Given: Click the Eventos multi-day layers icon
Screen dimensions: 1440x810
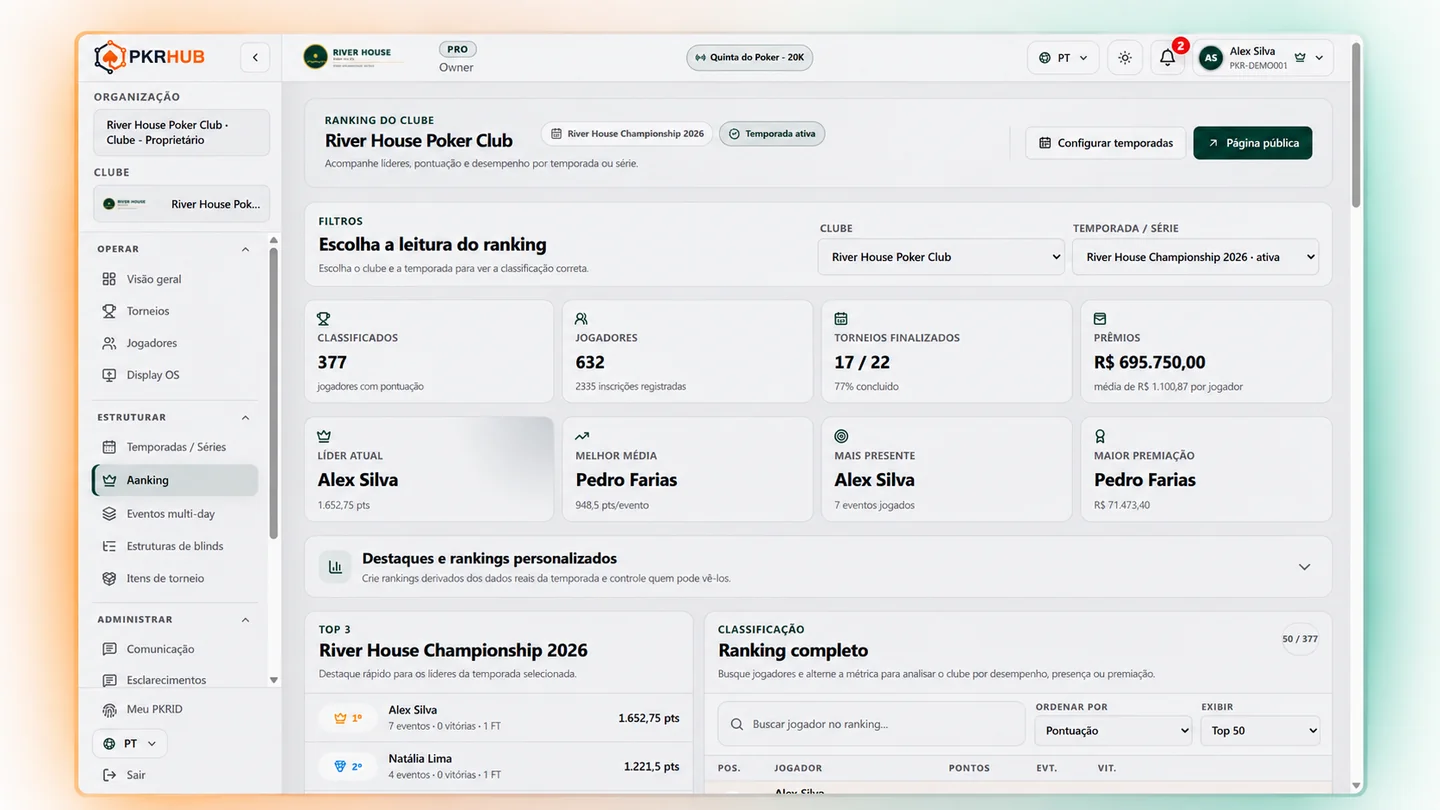Looking at the screenshot, I should pyautogui.click(x=110, y=514).
